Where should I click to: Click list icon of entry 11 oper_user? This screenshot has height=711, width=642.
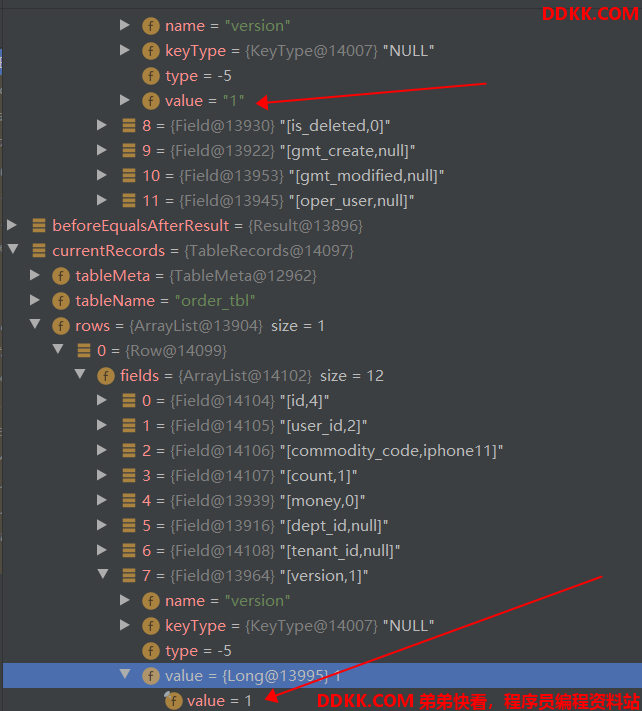pyautogui.click(x=129, y=200)
